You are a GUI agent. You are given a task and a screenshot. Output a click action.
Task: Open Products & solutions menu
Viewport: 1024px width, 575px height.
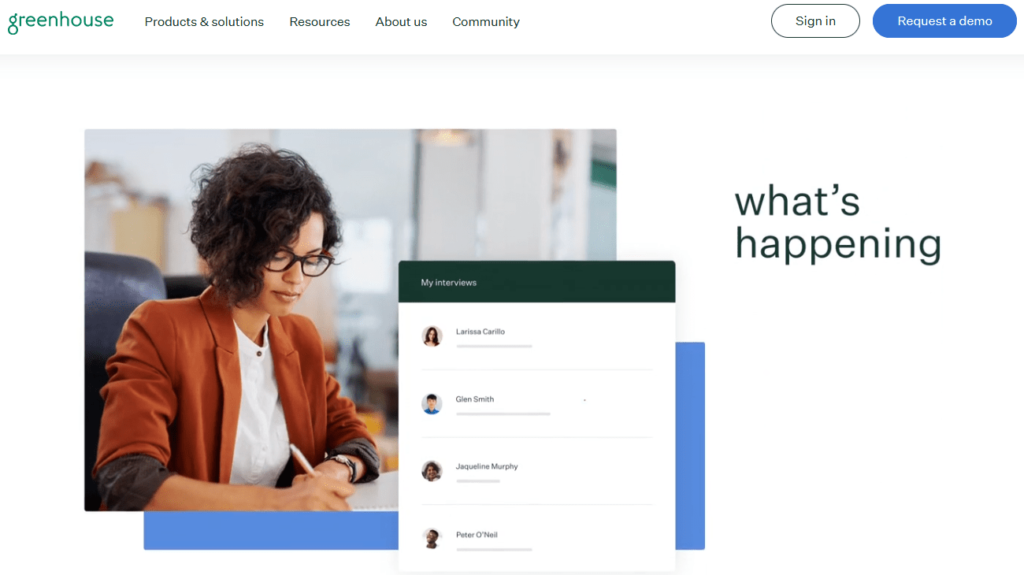tap(204, 22)
